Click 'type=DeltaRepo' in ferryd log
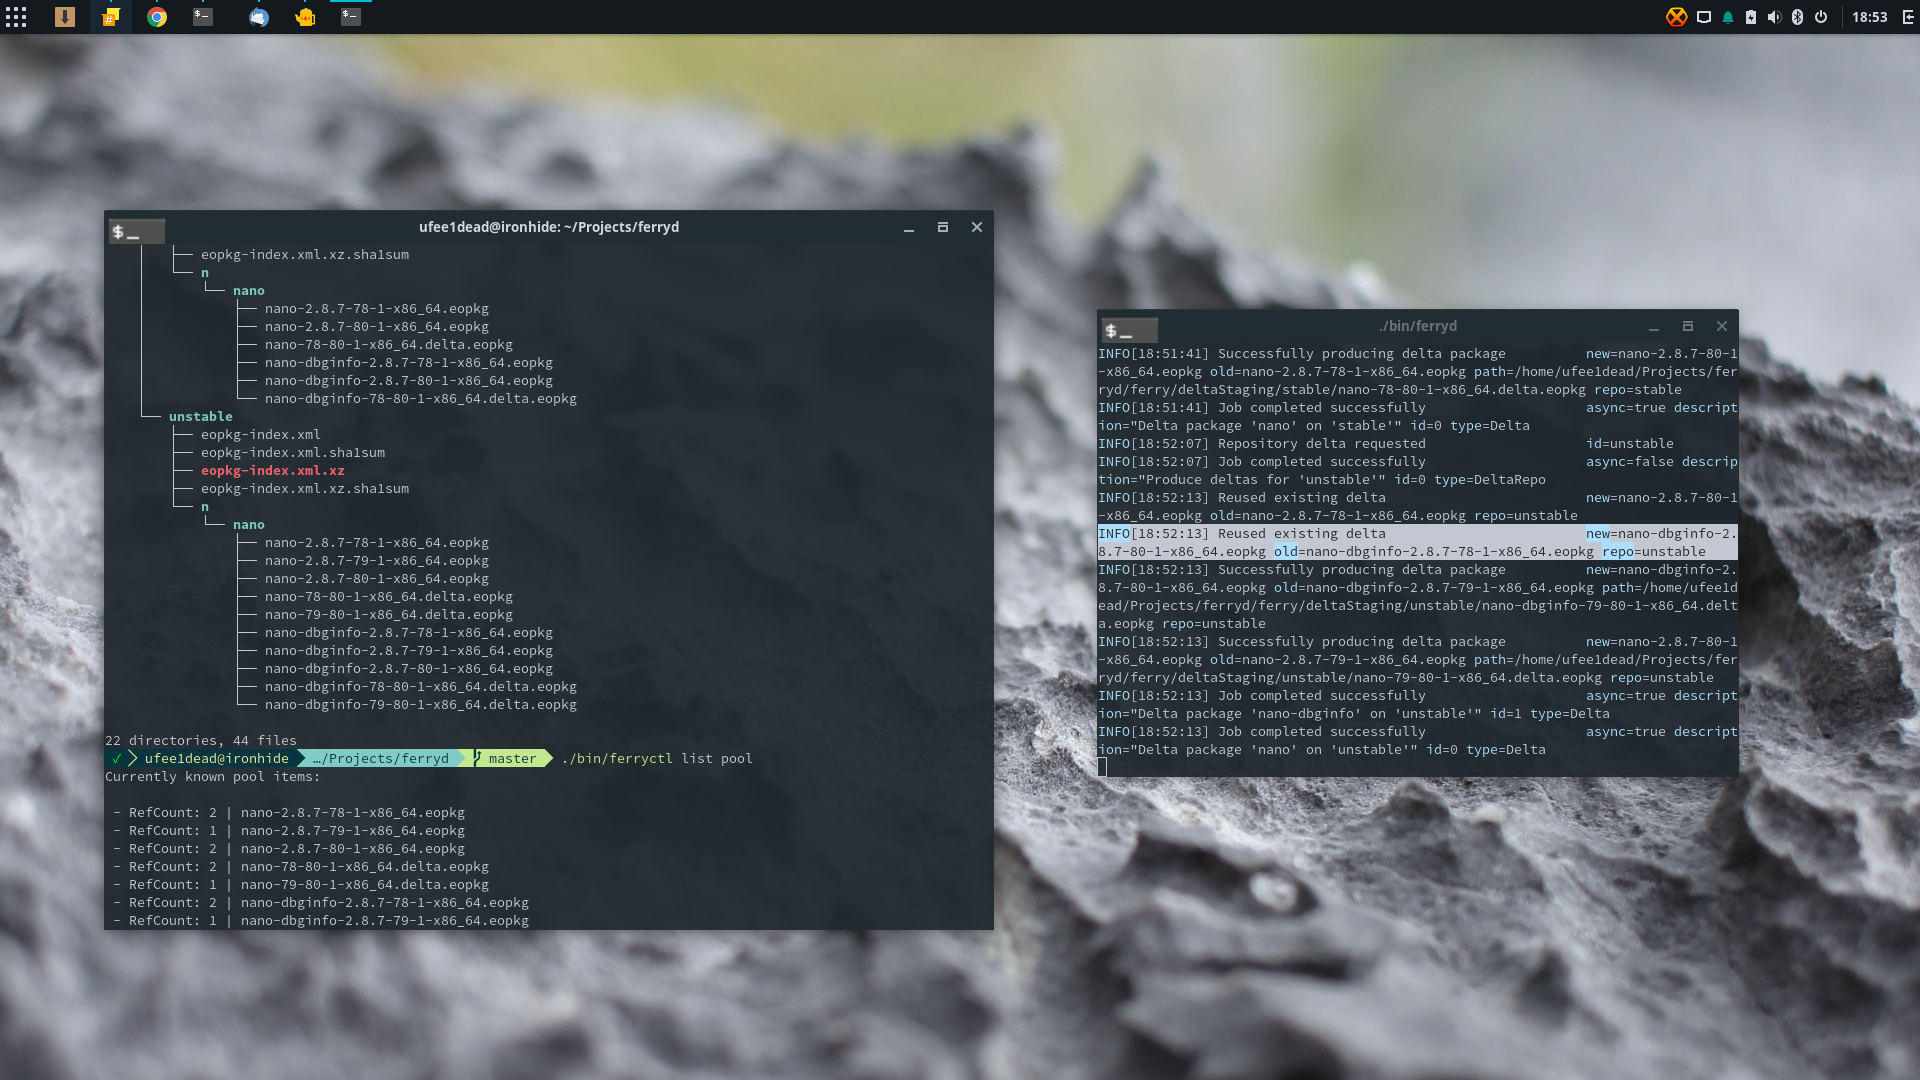Viewport: 1920px width, 1080px height. (x=1489, y=480)
